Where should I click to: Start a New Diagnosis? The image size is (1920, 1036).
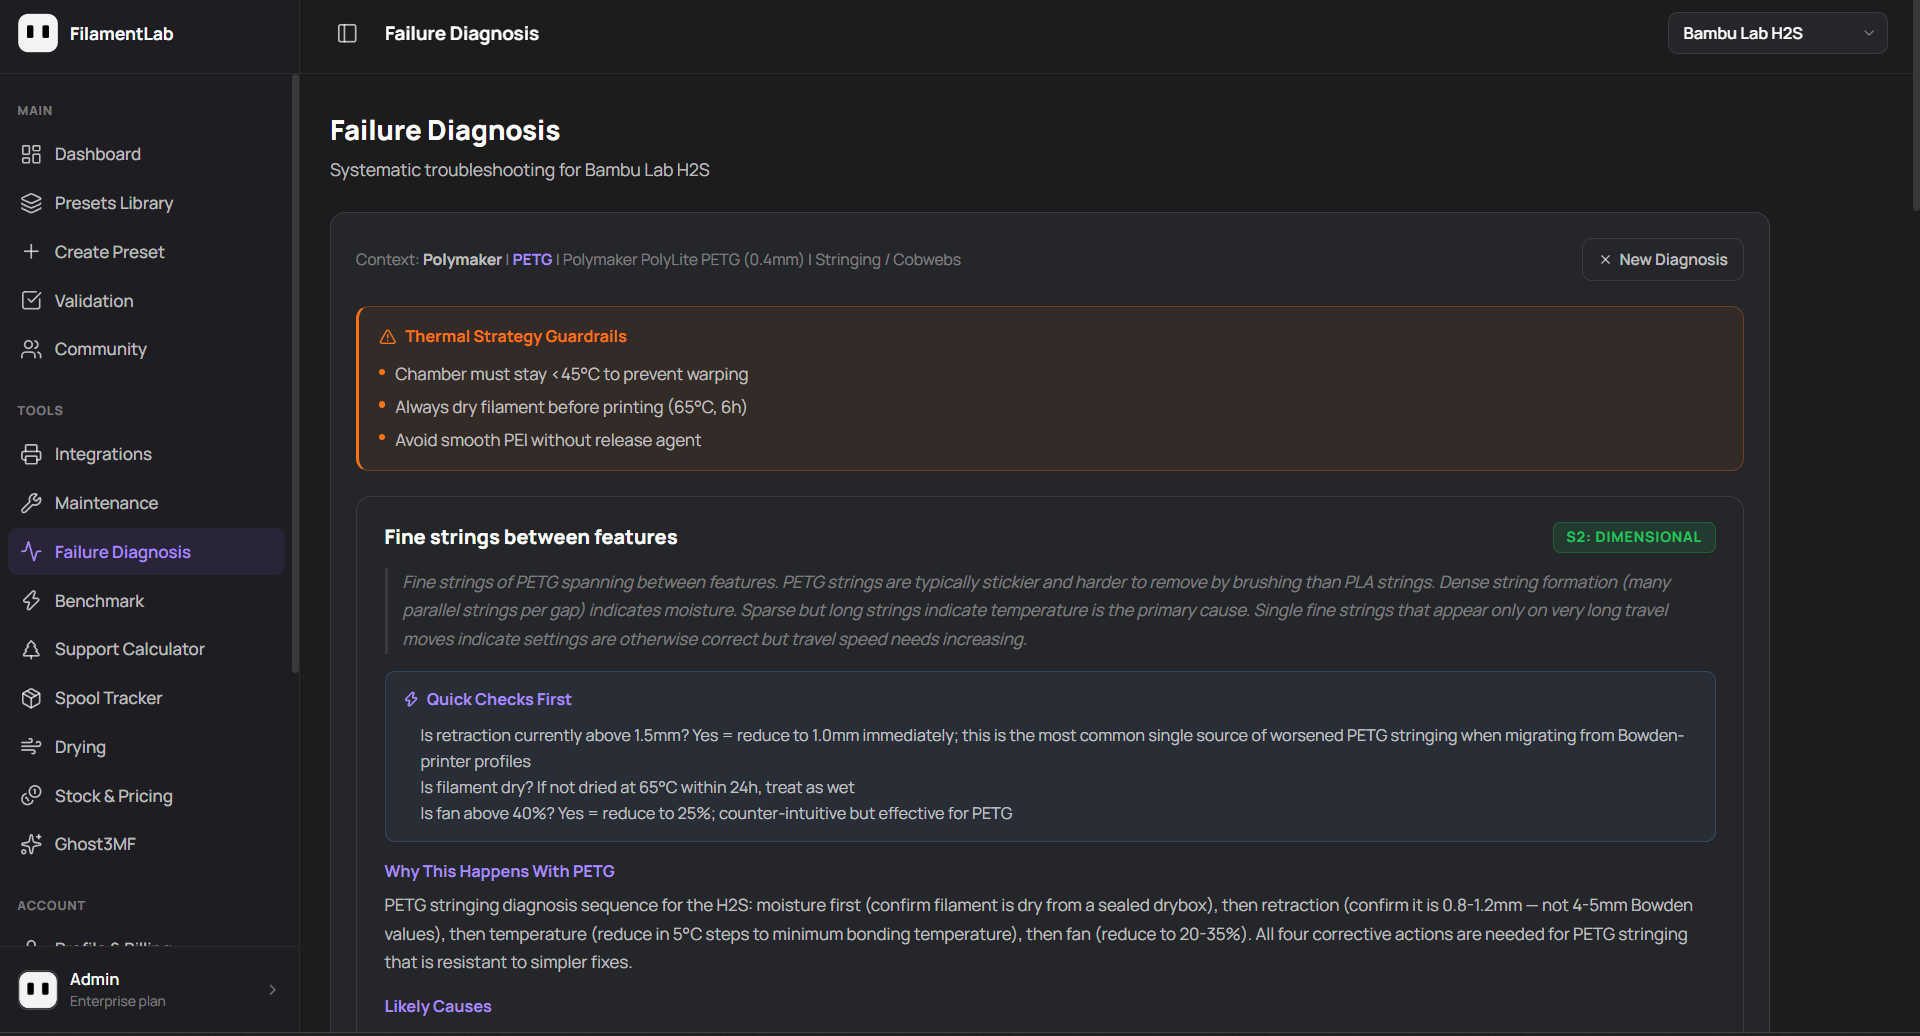(1662, 260)
